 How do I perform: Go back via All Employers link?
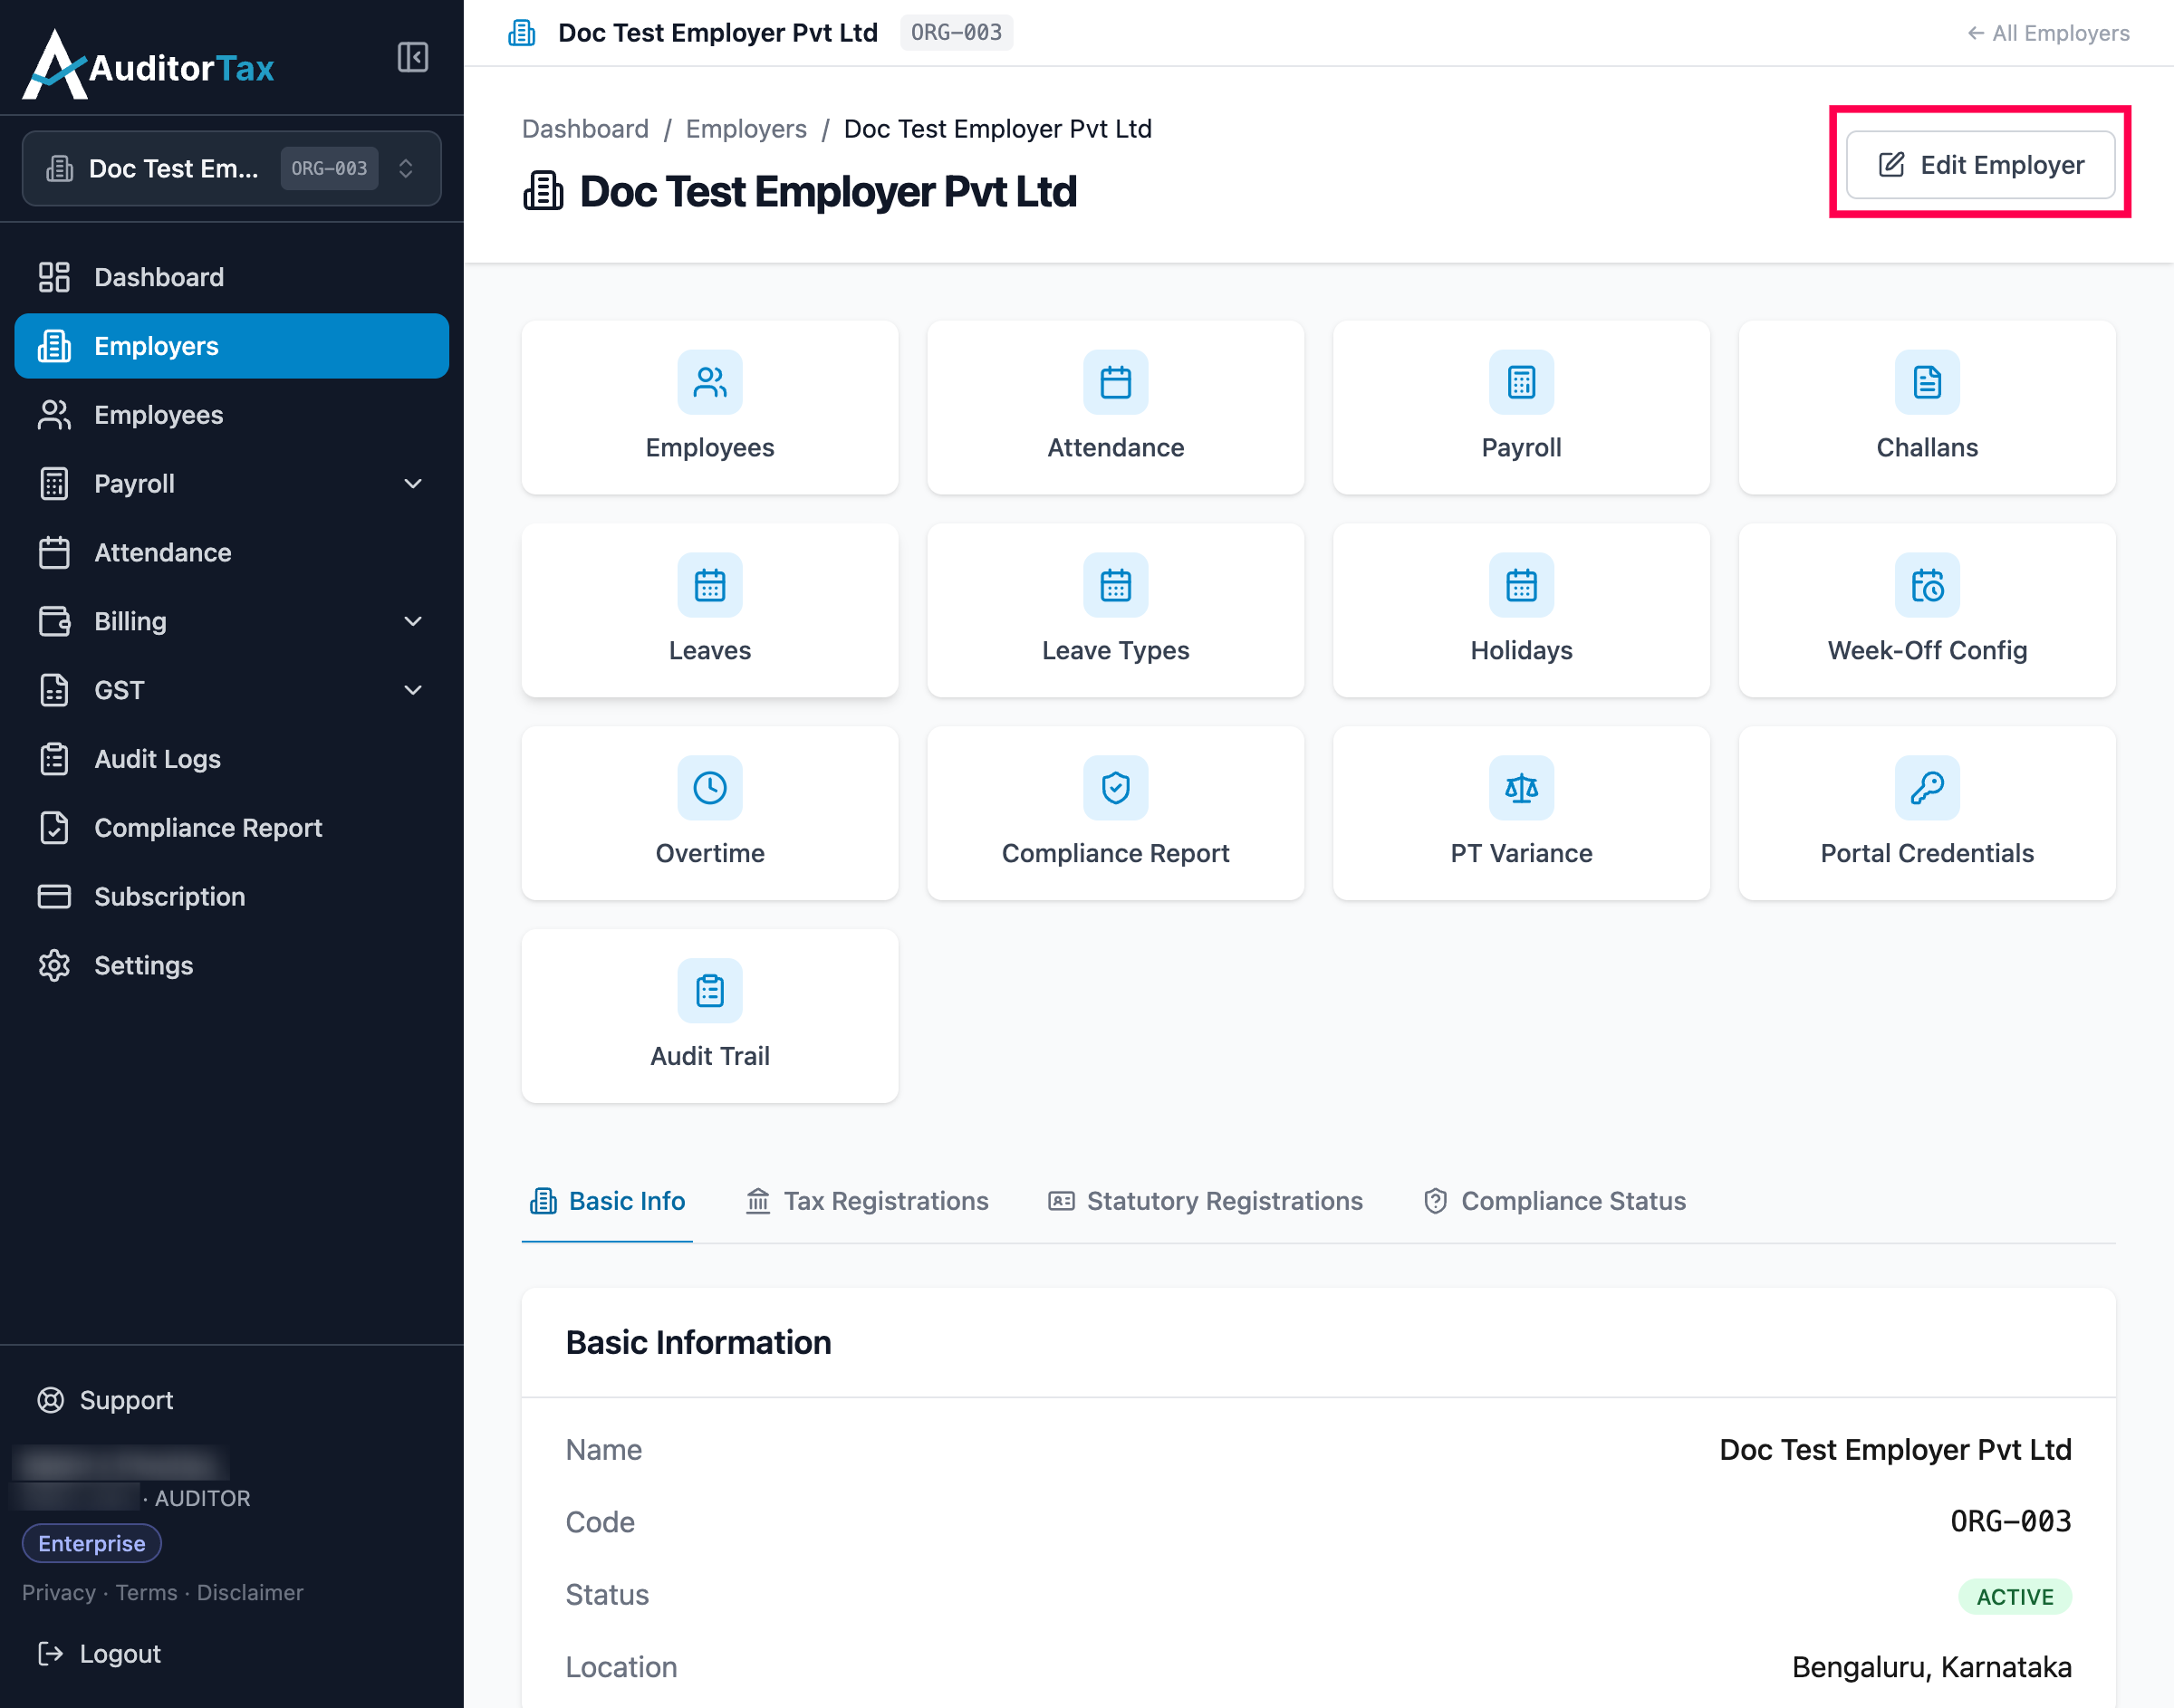[2047, 33]
